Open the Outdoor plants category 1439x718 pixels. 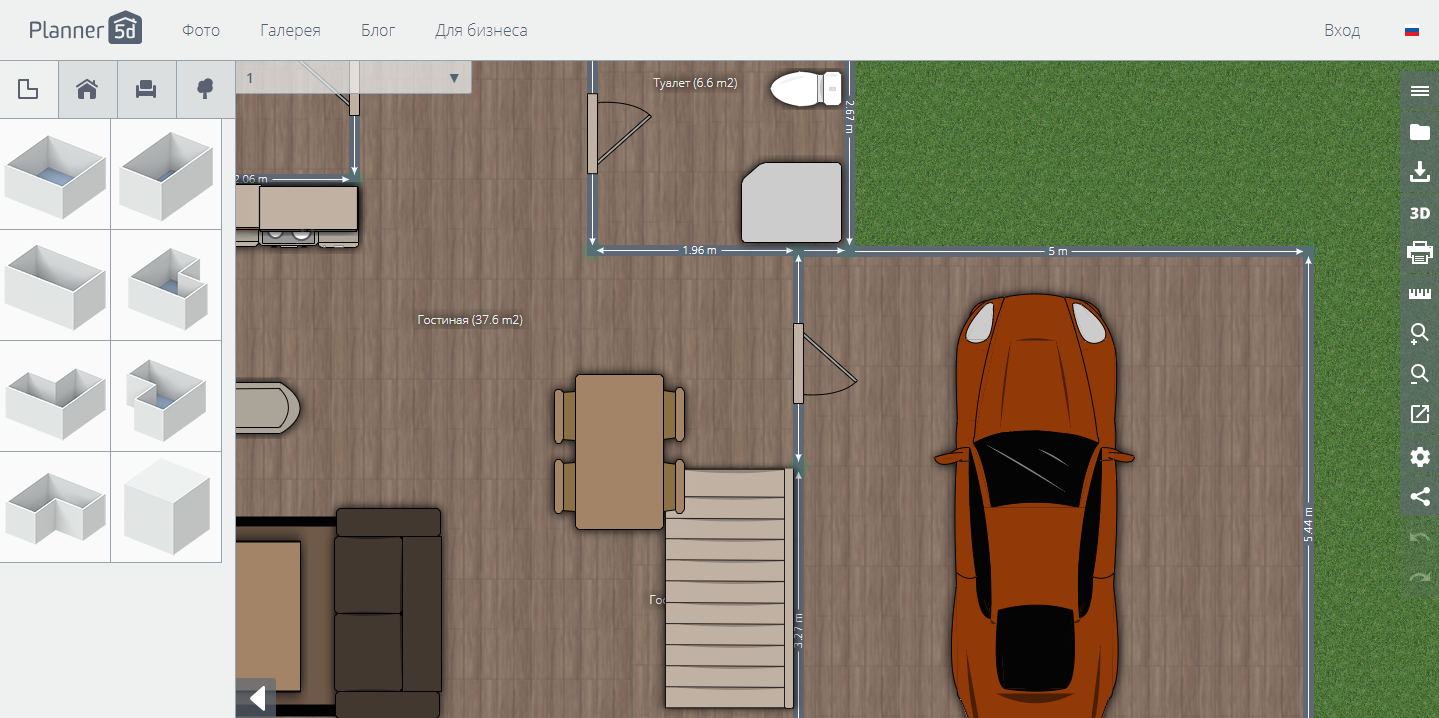pos(204,89)
